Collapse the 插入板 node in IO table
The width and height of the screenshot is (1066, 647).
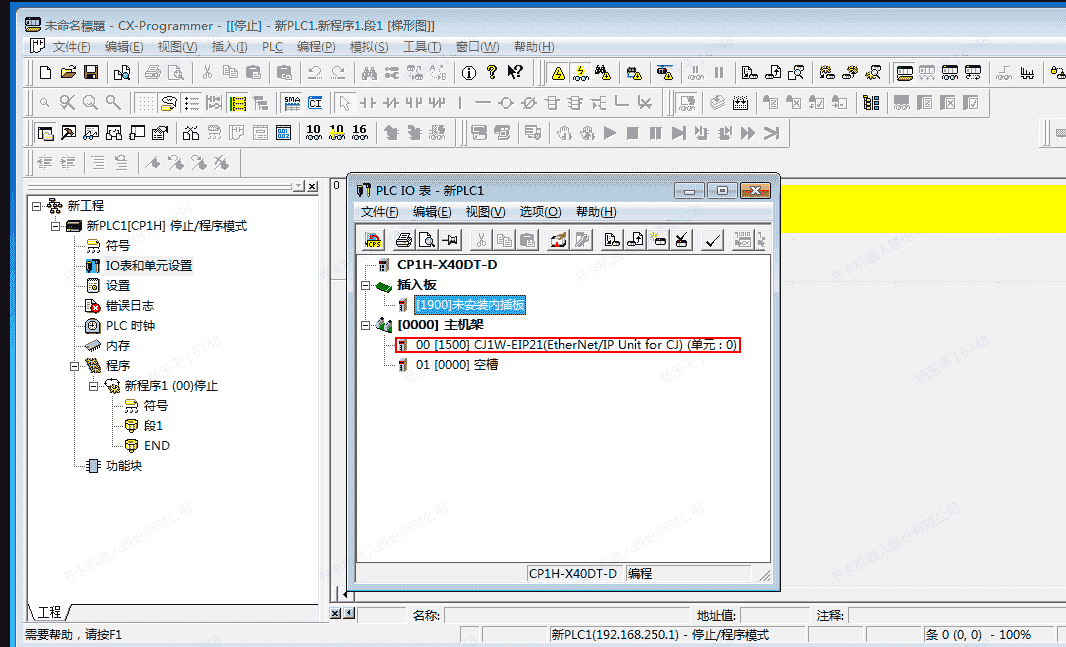pos(366,285)
